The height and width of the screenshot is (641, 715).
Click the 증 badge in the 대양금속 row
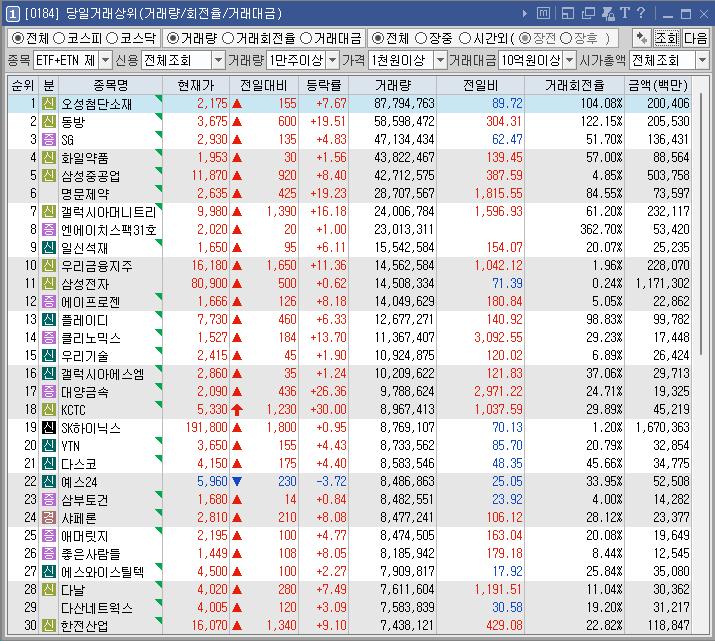pos(49,392)
